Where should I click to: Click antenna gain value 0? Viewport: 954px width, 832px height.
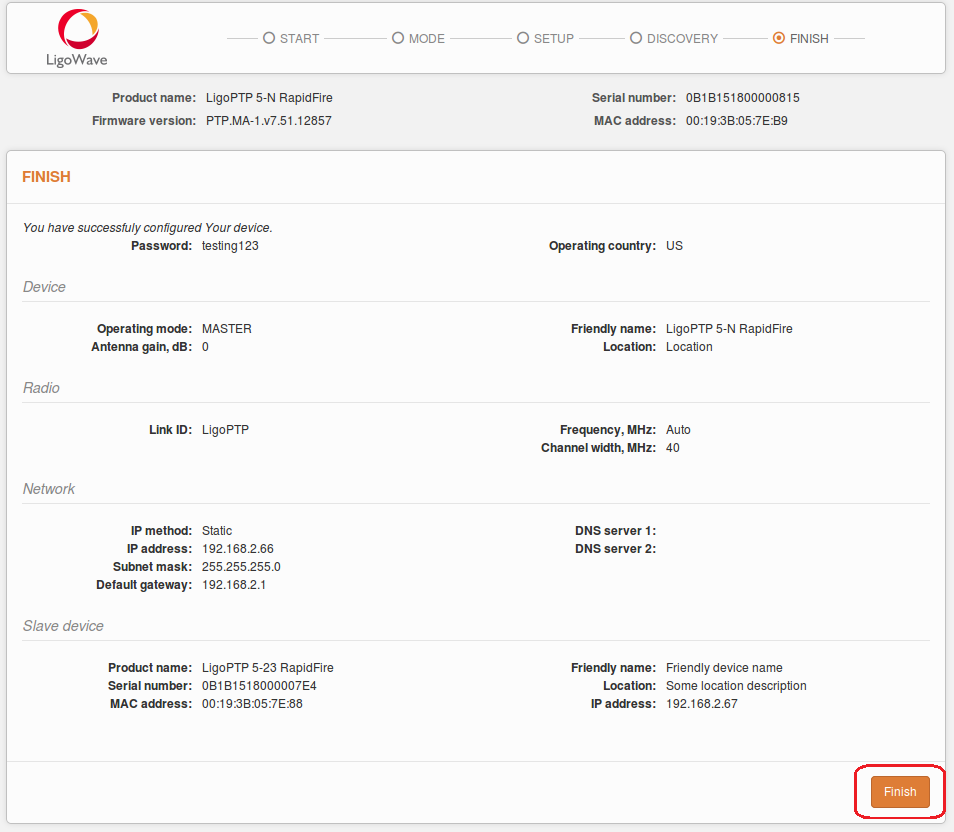coord(205,346)
